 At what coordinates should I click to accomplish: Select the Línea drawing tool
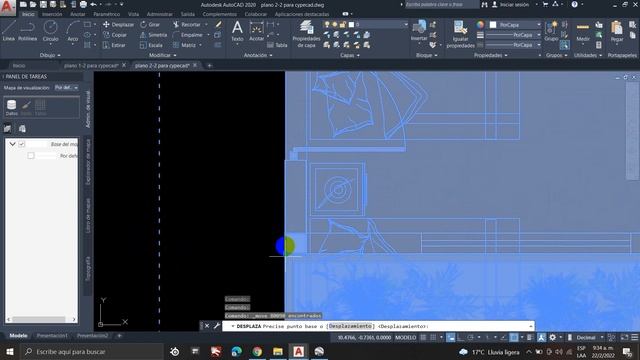tap(9, 31)
